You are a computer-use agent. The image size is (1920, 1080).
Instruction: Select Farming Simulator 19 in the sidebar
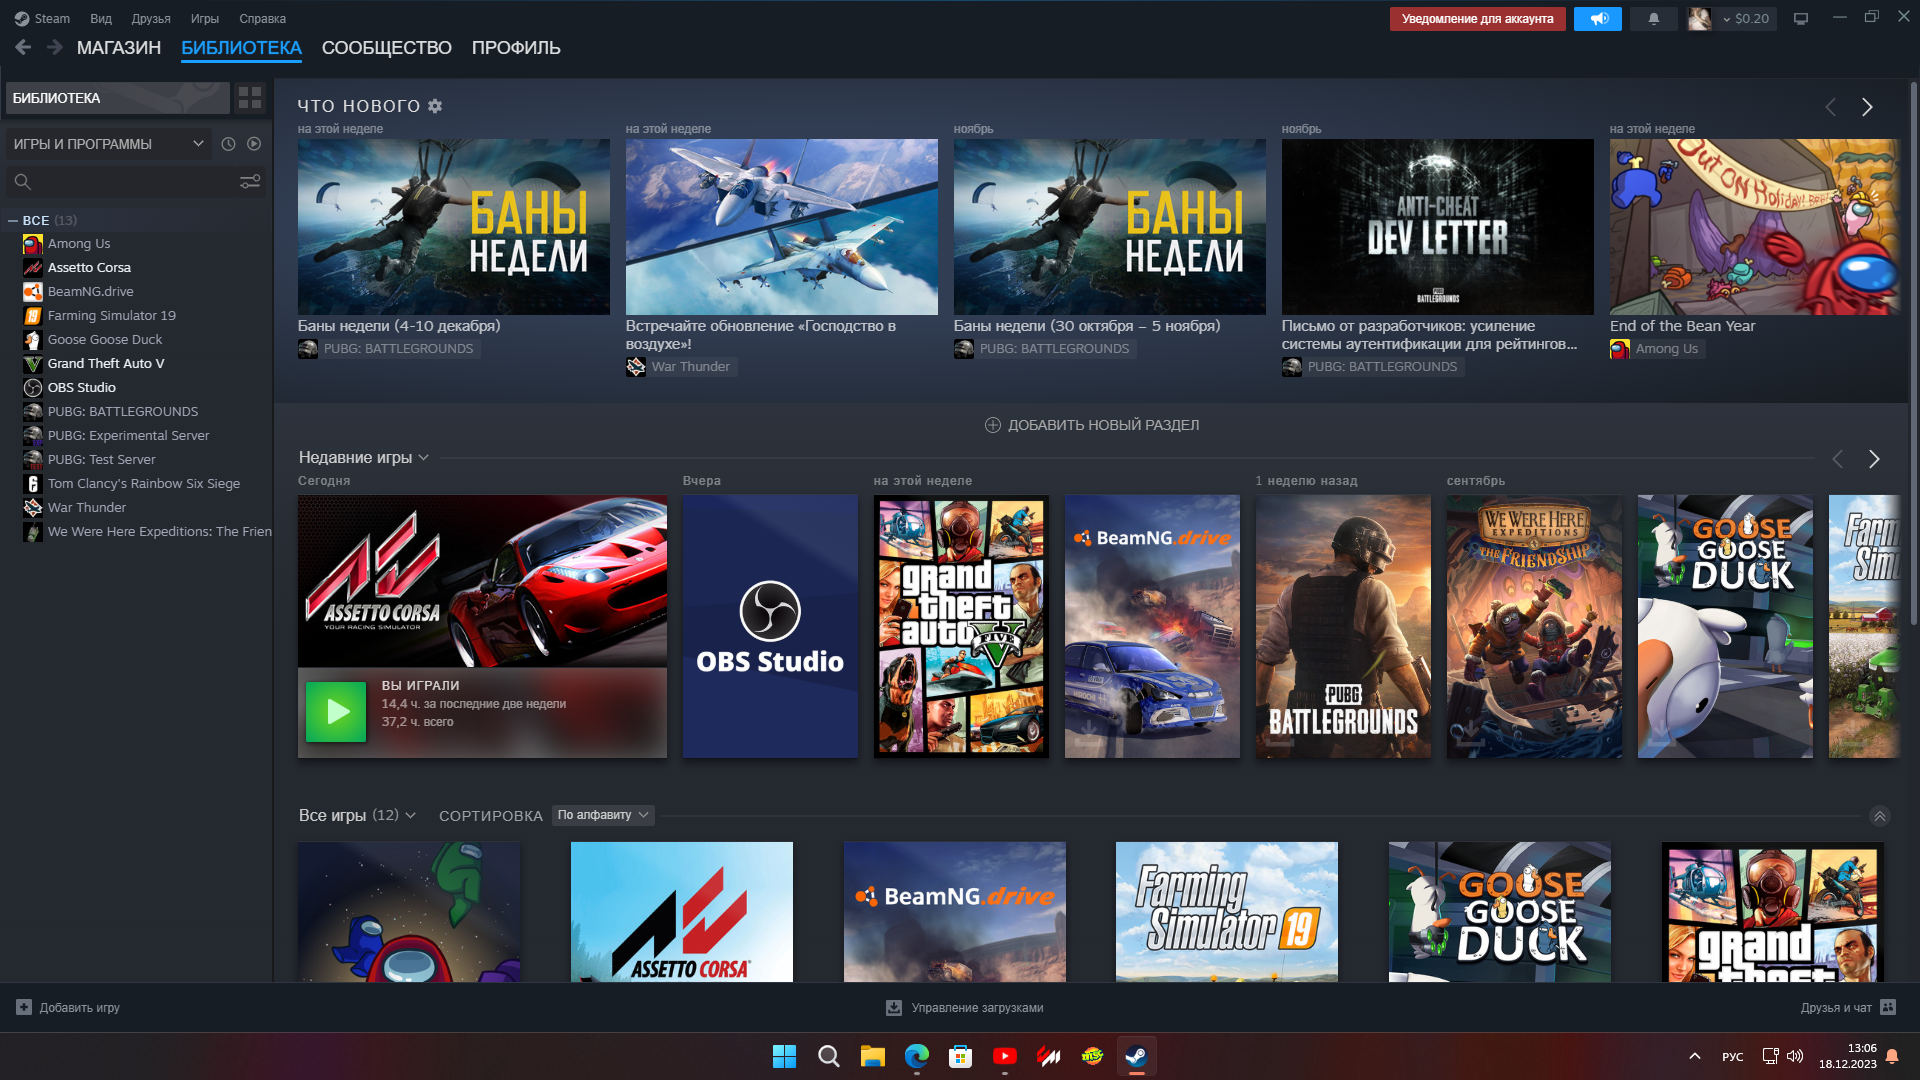111,316
